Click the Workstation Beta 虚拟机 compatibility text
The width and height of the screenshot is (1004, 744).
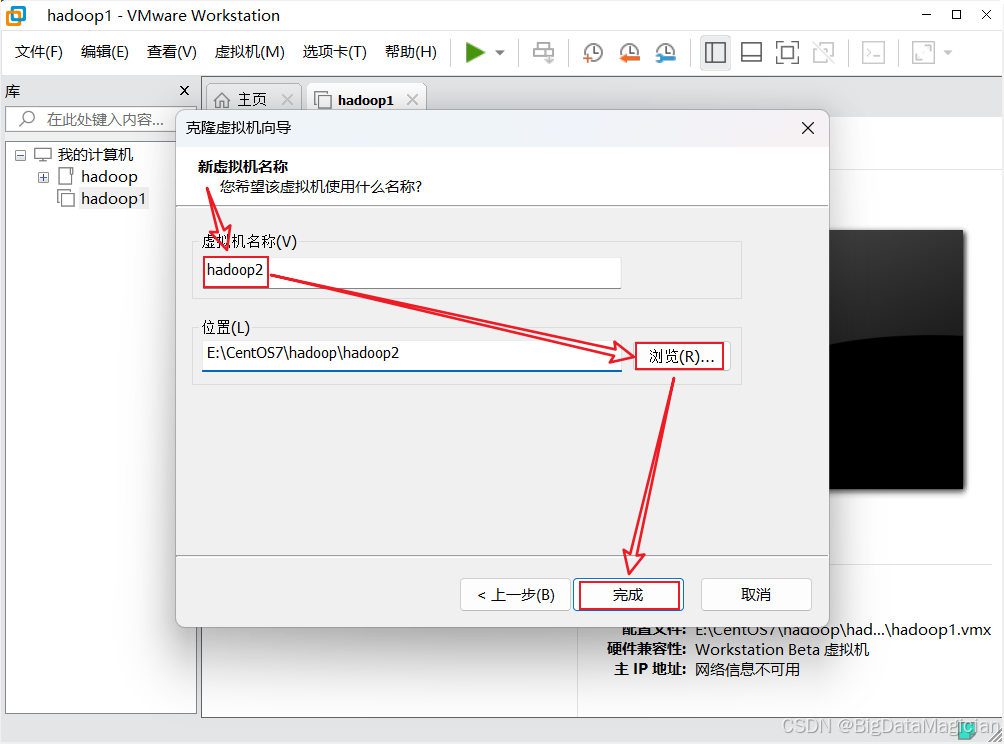[x=782, y=649]
